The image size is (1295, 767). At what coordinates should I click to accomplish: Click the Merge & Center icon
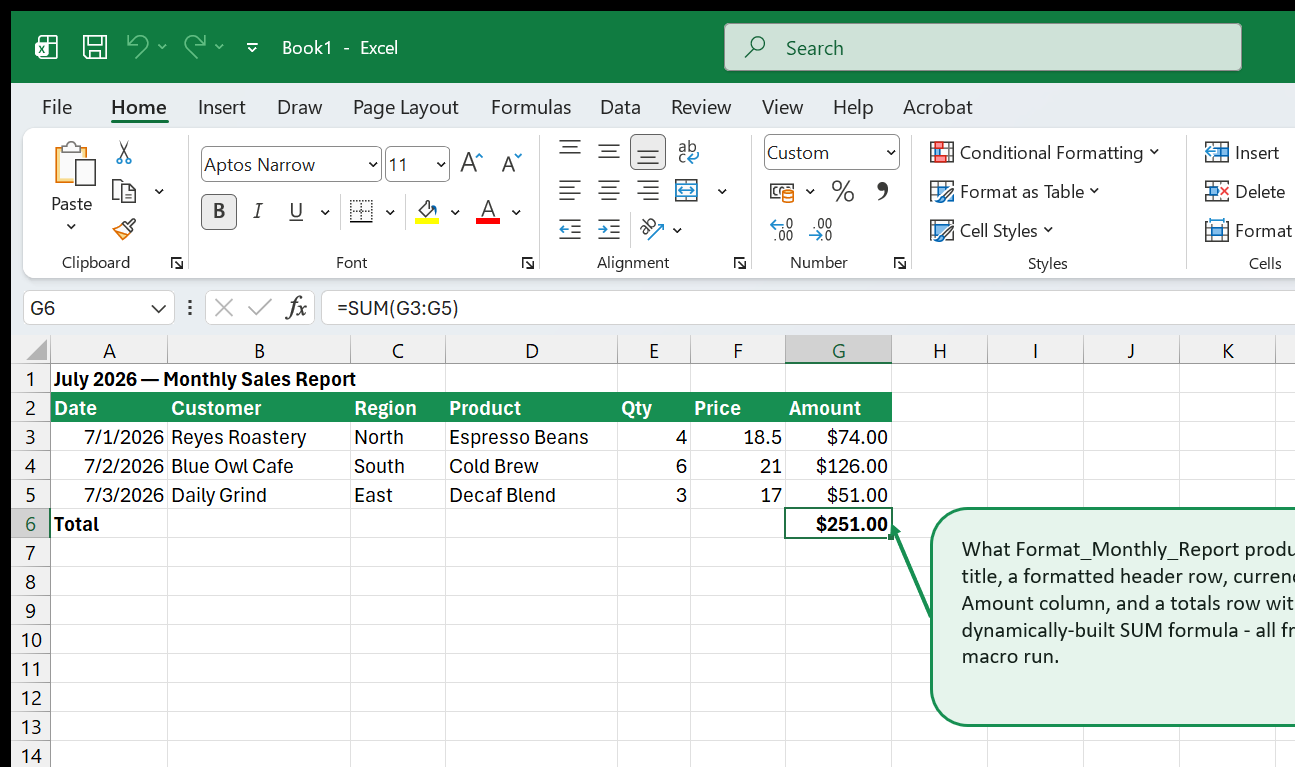(x=687, y=190)
